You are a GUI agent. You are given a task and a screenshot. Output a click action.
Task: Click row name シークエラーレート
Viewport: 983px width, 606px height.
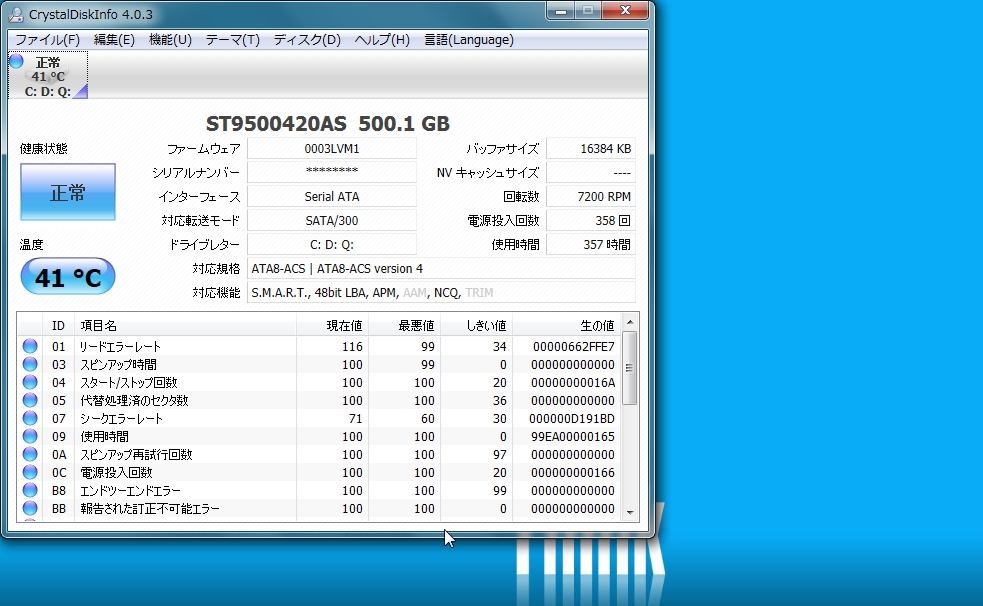pos(121,419)
